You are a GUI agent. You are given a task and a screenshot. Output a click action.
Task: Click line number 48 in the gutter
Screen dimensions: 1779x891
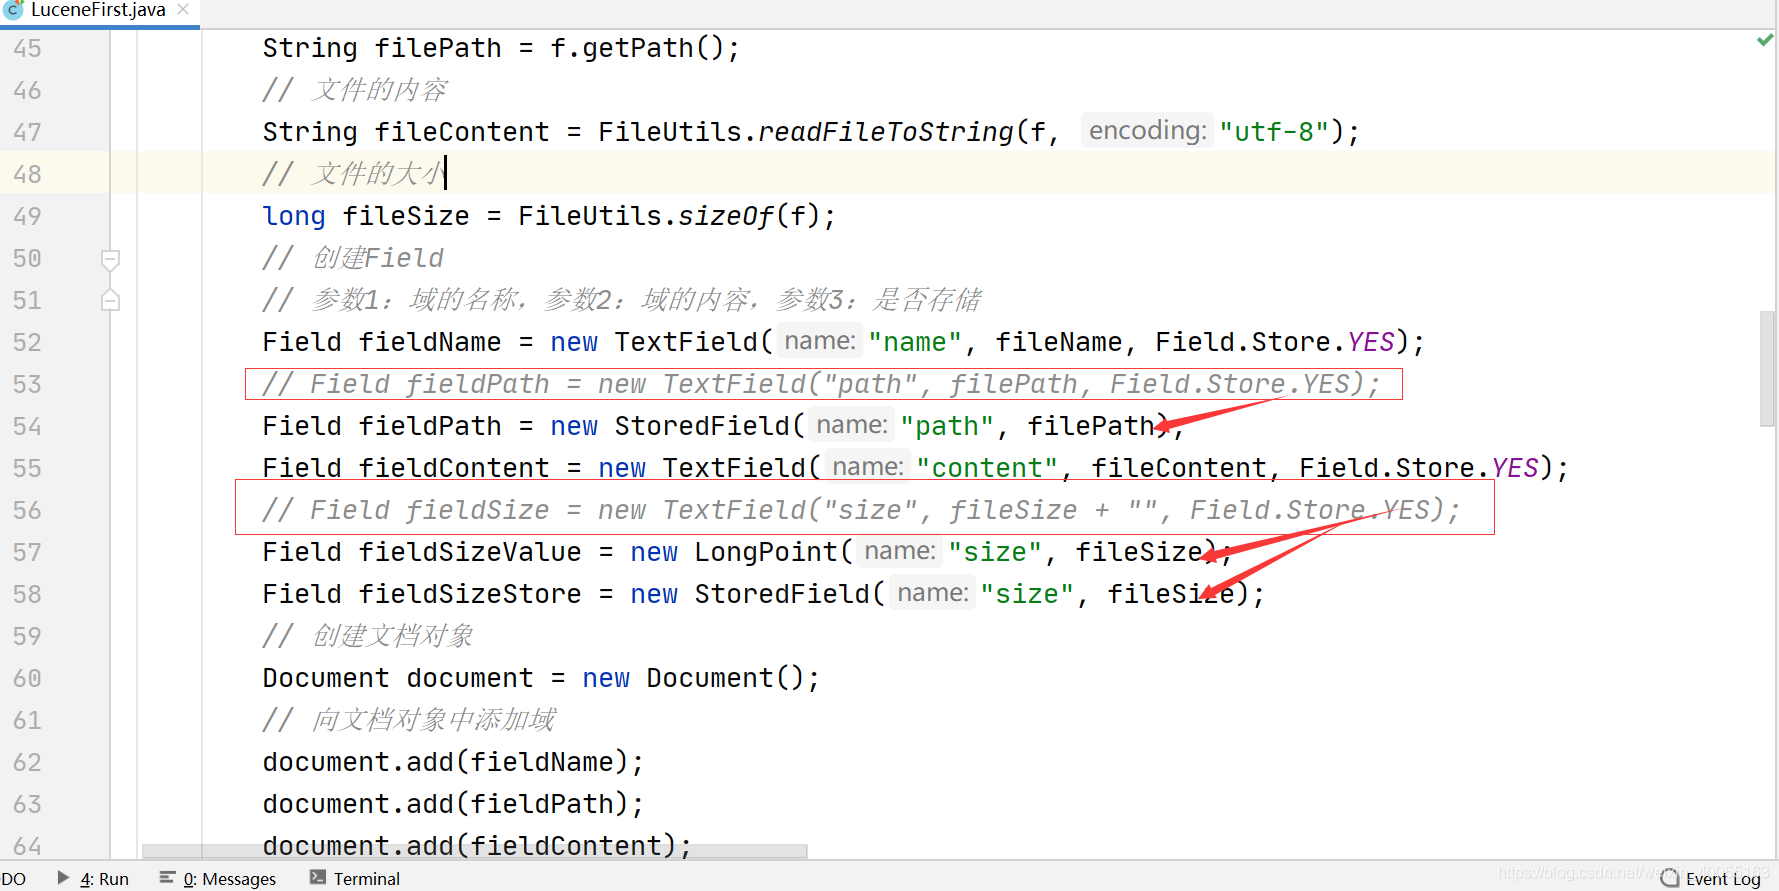27,174
